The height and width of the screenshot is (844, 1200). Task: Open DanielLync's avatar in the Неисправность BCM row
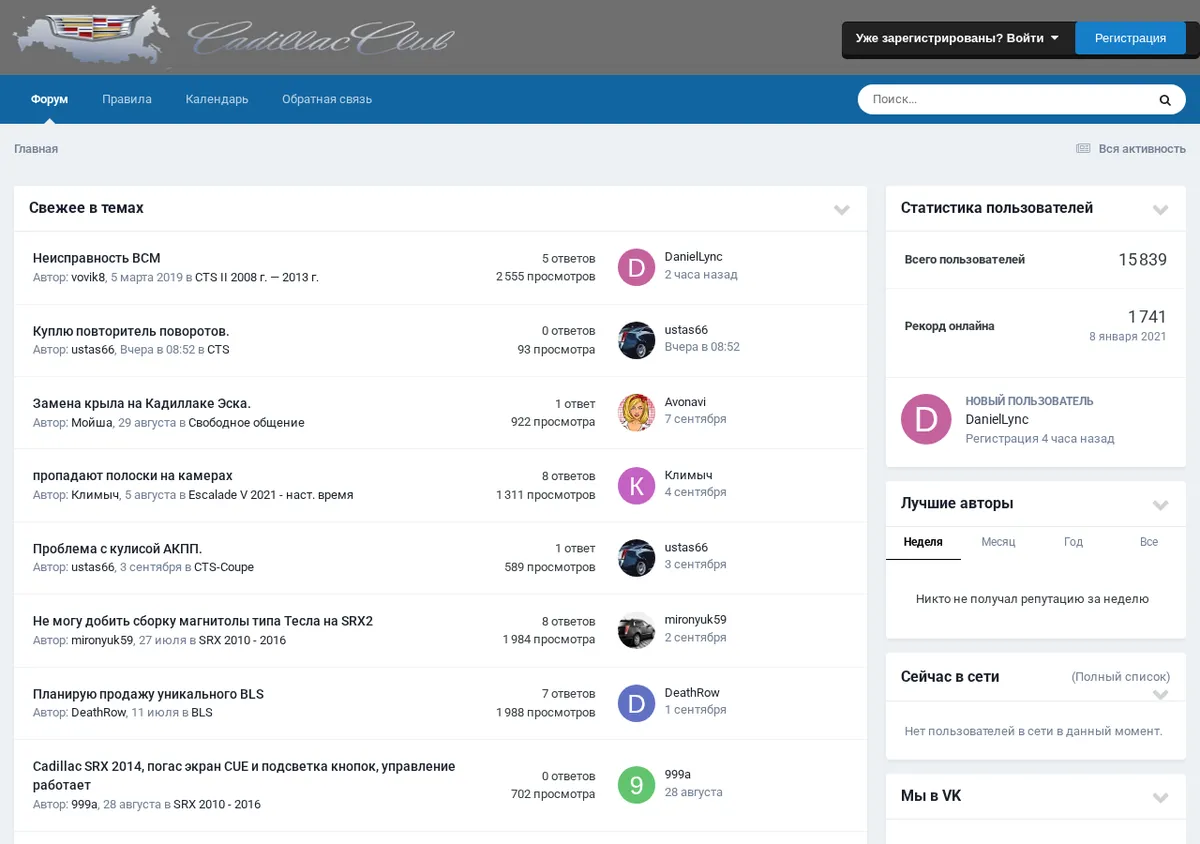[x=636, y=267]
